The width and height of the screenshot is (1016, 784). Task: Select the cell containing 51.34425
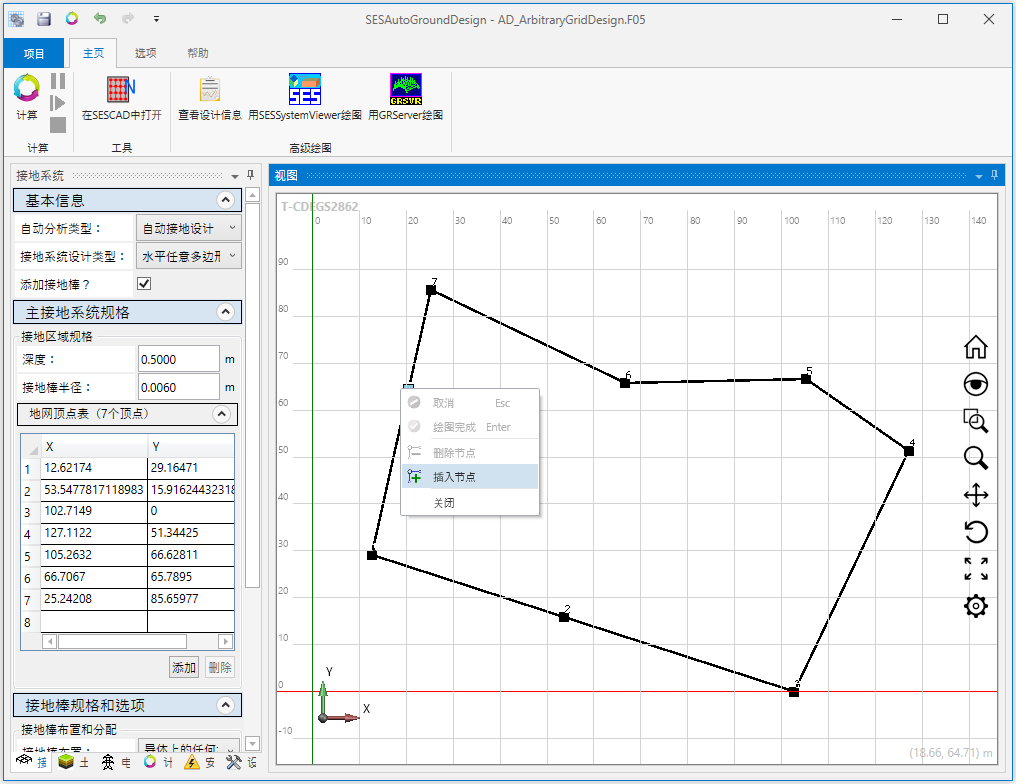coord(190,533)
